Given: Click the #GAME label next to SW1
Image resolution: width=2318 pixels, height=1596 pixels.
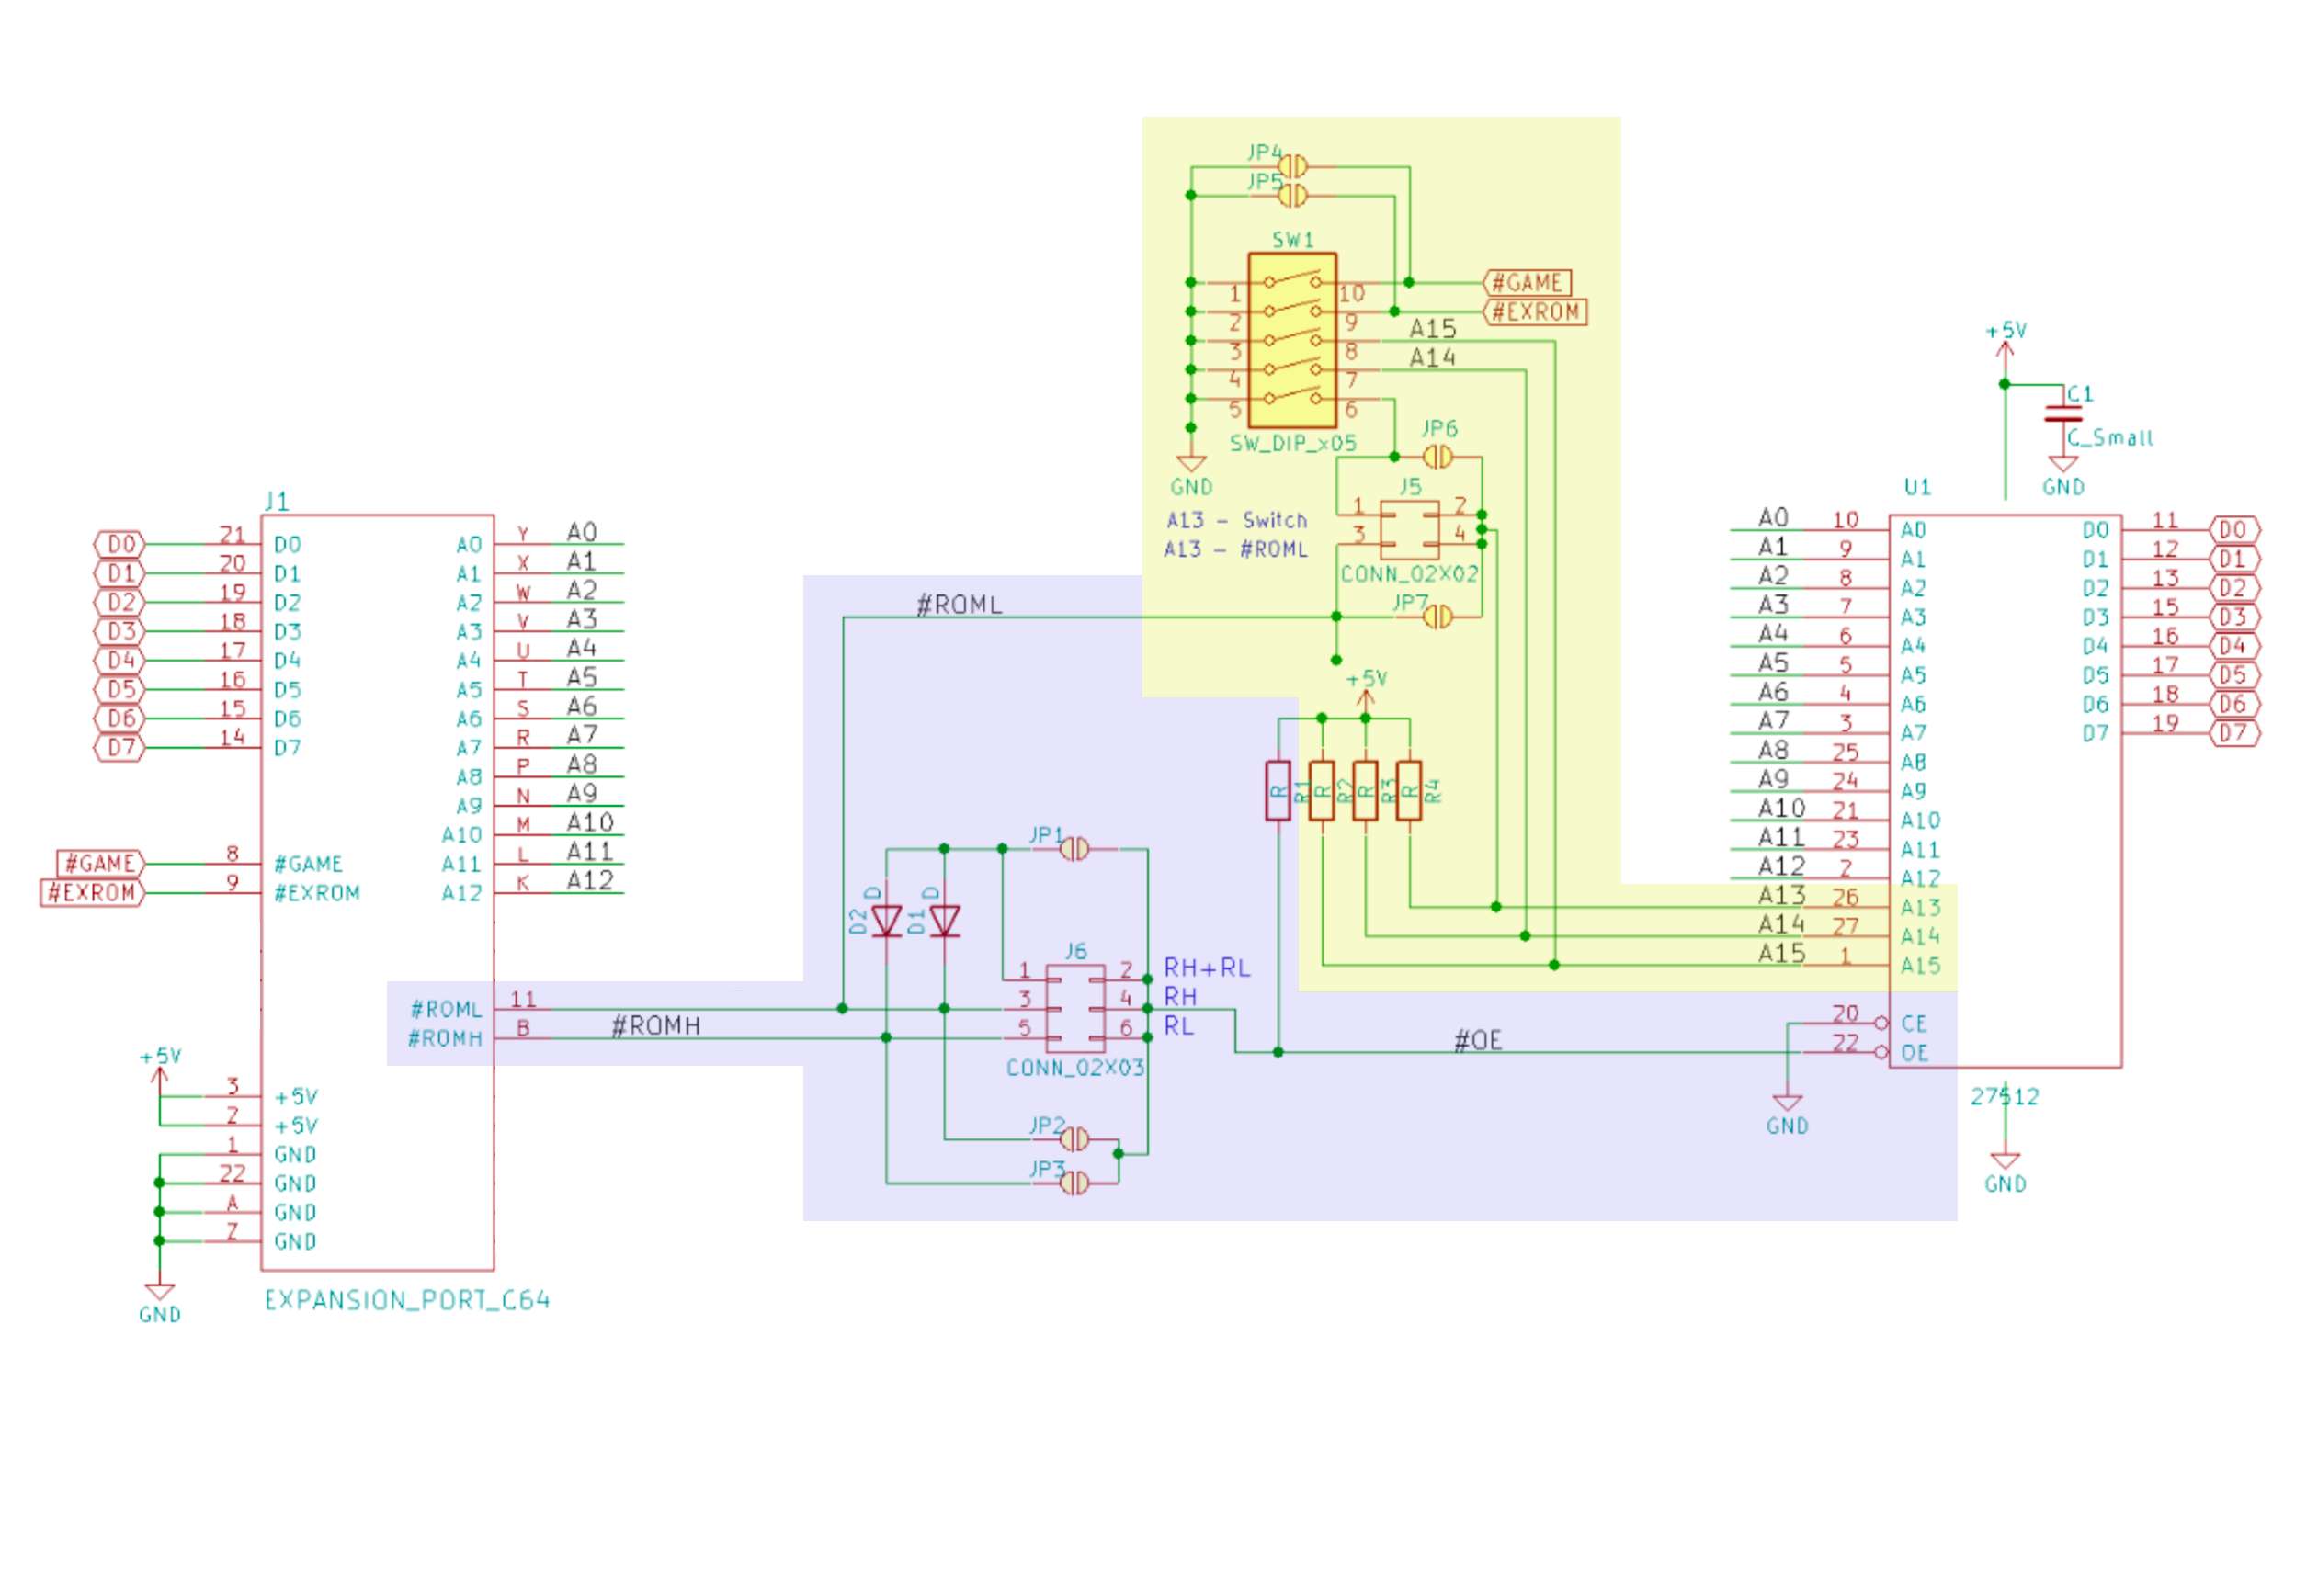Looking at the screenshot, I should coord(1526,283).
